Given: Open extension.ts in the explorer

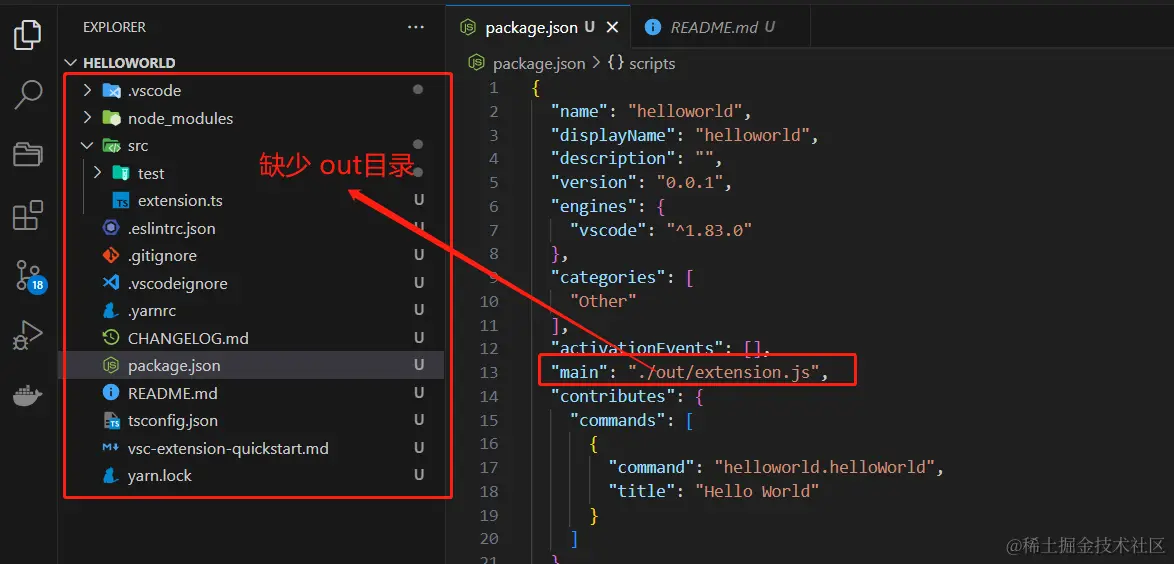Looking at the screenshot, I should tap(180, 201).
